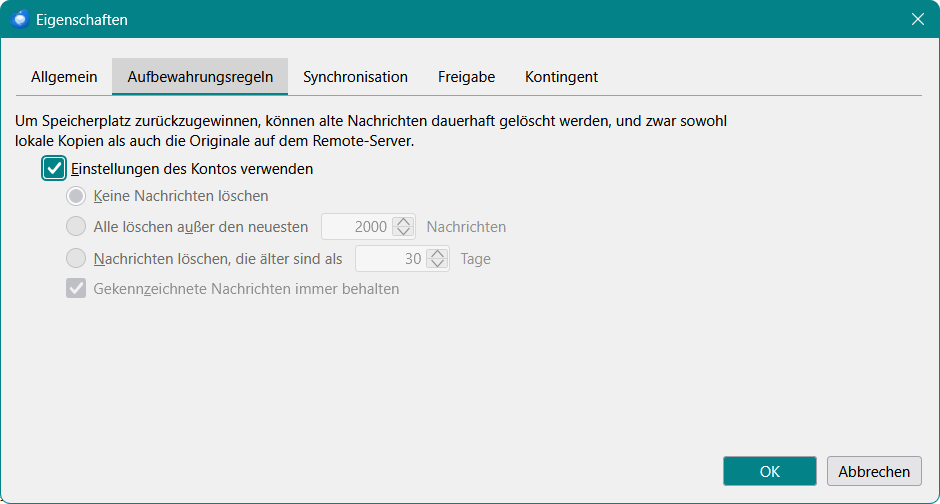Increase the 2000 Nachrichten count with up arrow

click(403, 222)
